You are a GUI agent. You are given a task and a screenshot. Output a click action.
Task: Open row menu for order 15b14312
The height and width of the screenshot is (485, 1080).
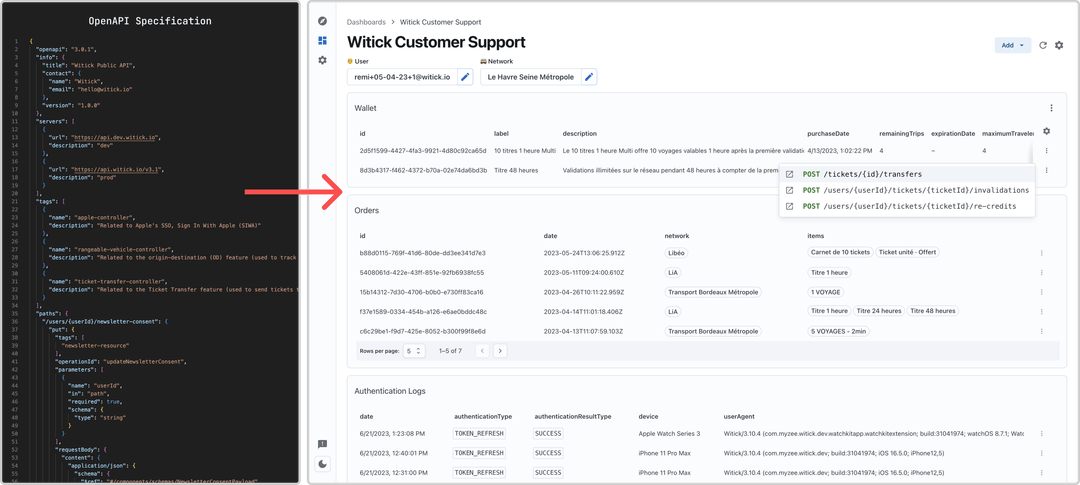click(1041, 292)
